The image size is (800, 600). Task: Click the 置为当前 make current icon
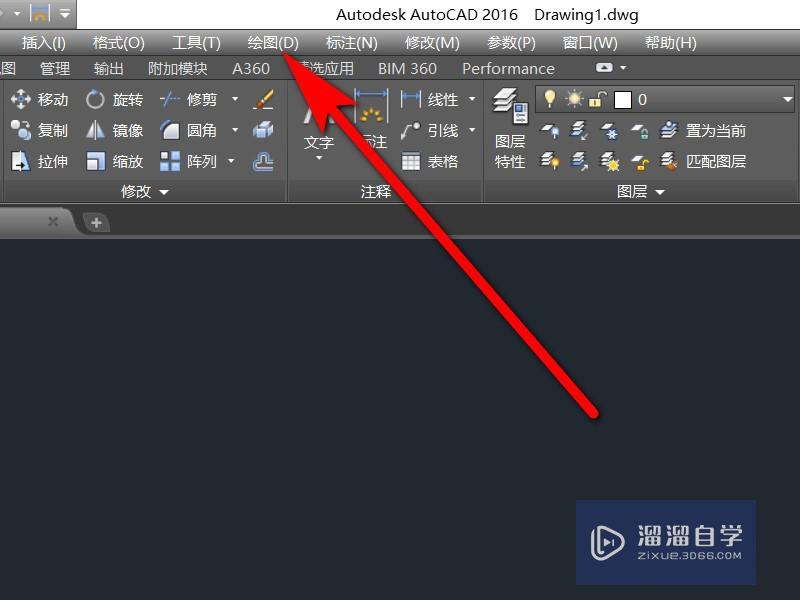[702, 131]
